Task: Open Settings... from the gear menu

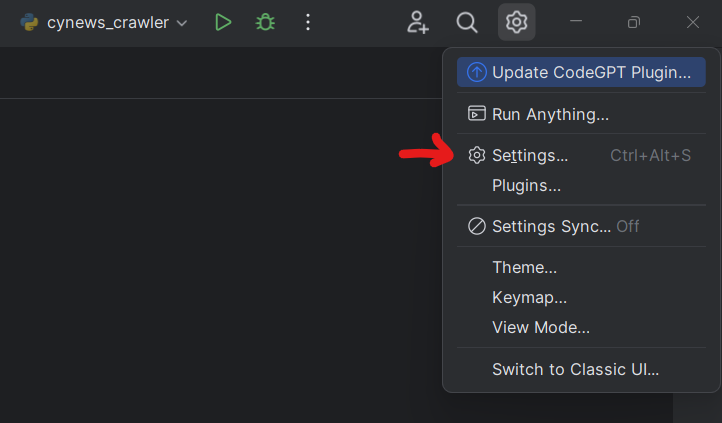Action: point(530,156)
